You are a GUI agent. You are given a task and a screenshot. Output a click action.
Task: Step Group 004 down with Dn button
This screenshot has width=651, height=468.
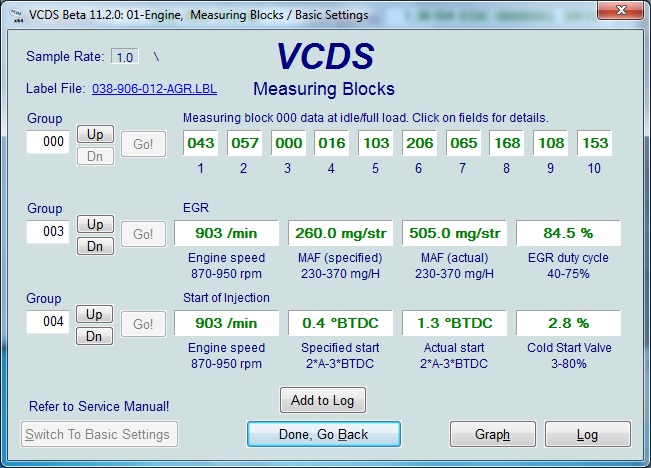coord(94,336)
